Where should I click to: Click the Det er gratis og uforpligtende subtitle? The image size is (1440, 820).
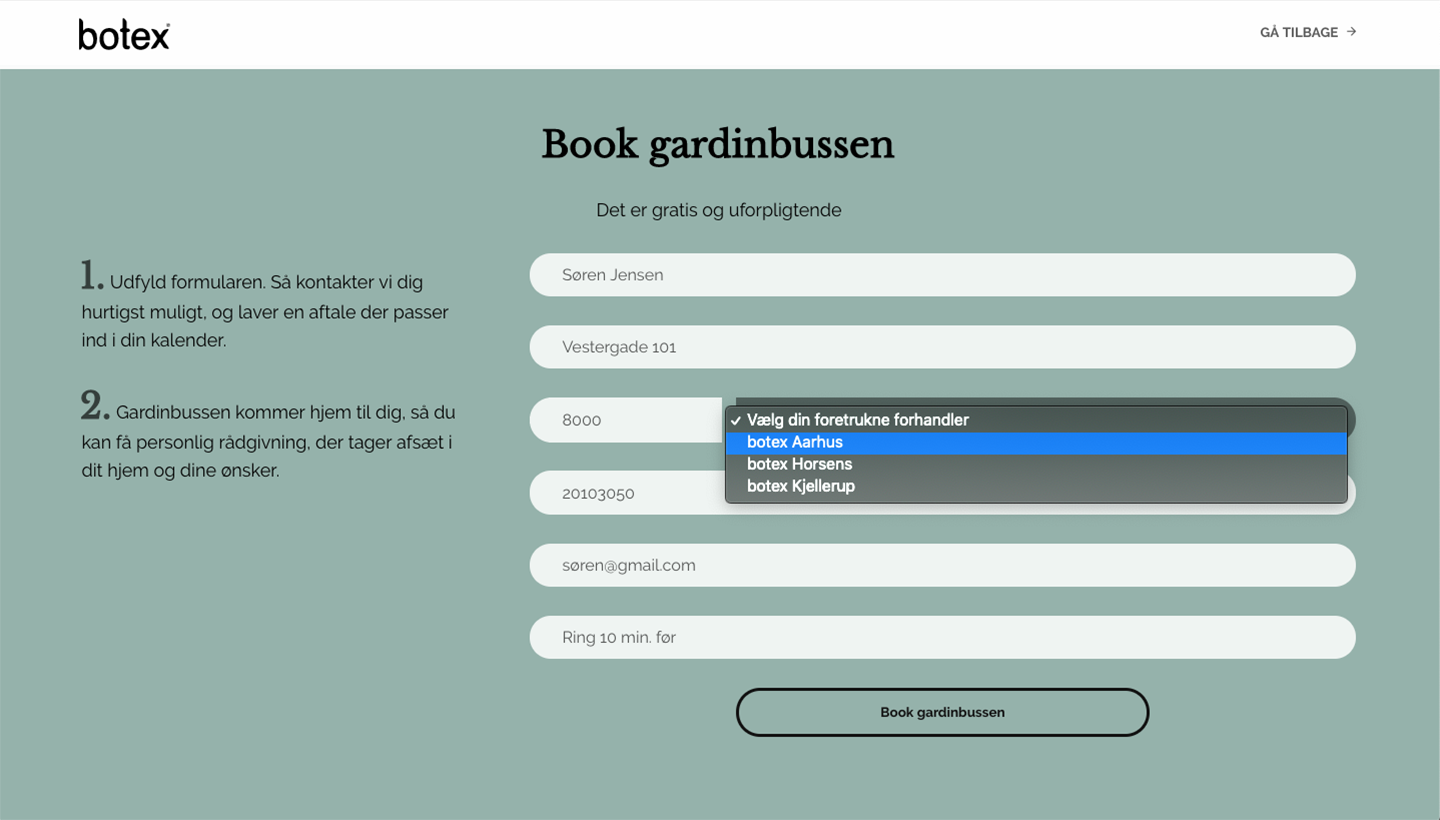[718, 210]
